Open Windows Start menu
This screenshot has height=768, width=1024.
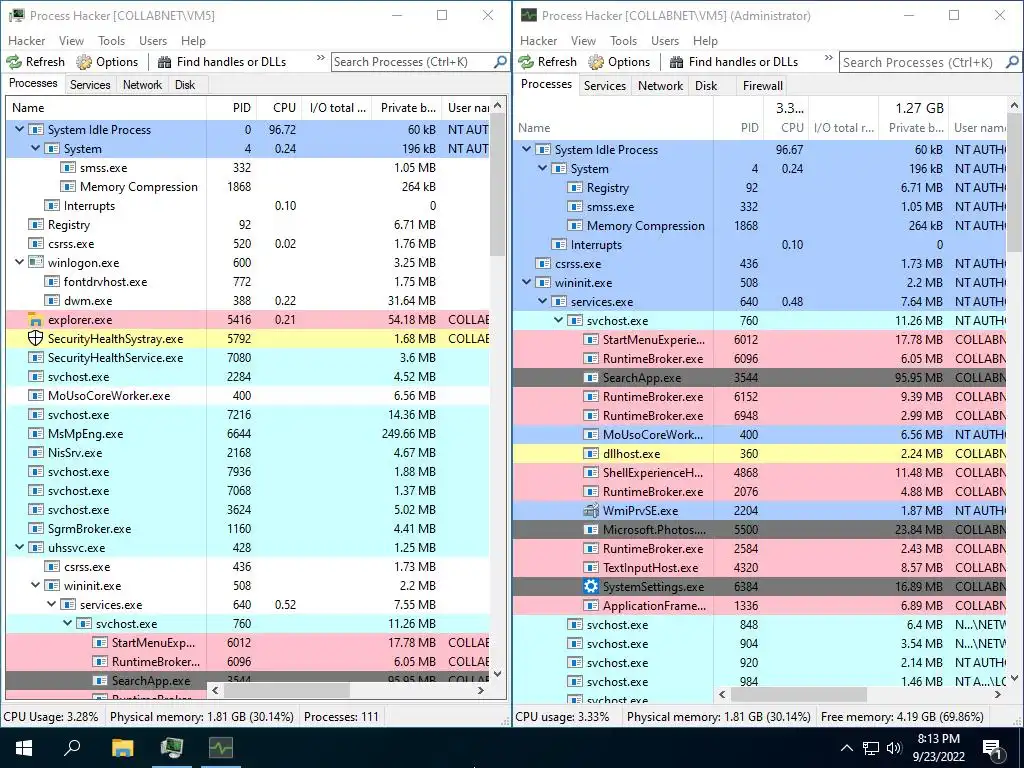point(24,748)
